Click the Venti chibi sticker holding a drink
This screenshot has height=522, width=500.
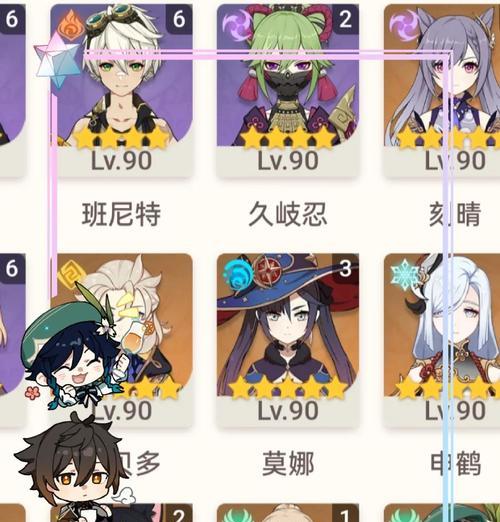click(x=78, y=350)
